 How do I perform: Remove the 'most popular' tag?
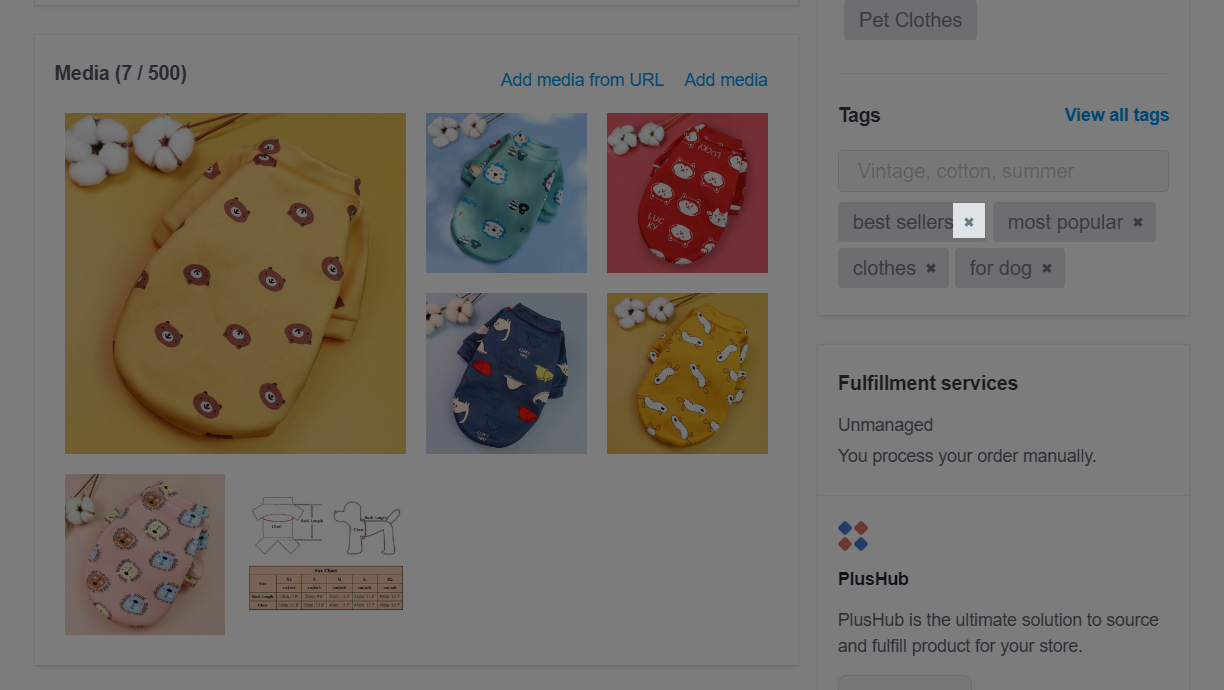pos(1138,222)
